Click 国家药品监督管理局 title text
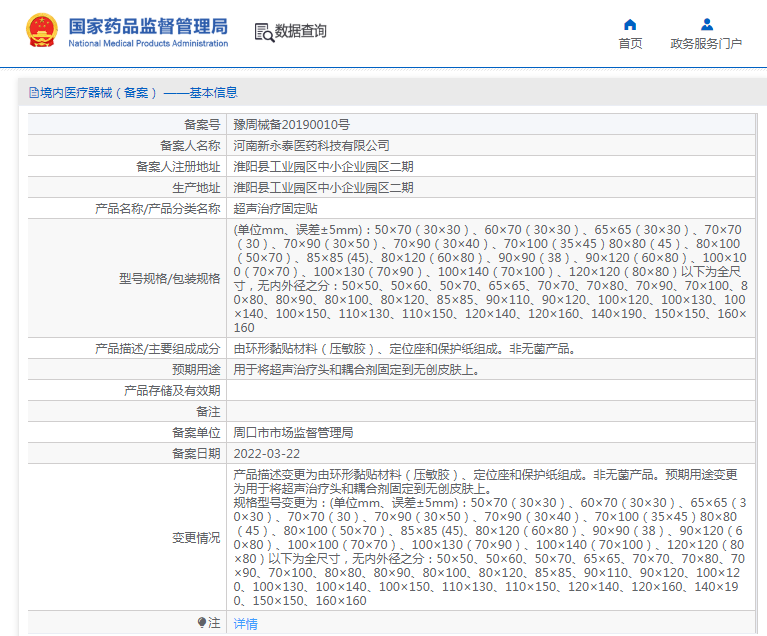 (148, 26)
